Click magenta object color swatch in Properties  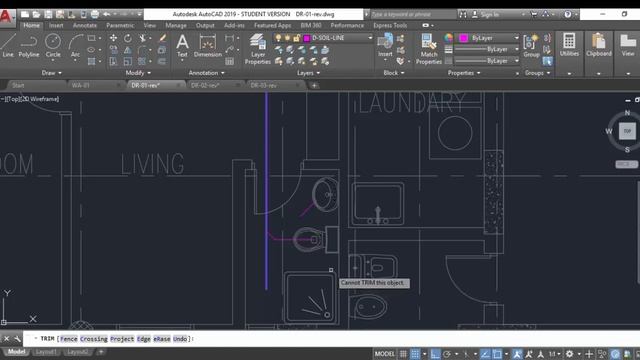pyautogui.click(x=463, y=38)
